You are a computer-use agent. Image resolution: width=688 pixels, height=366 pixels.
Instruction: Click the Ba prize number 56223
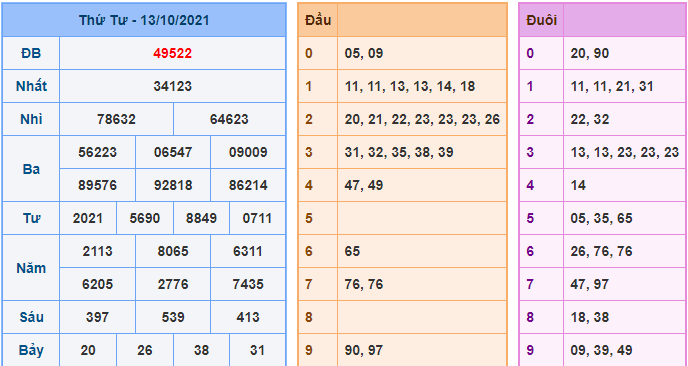coord(97,152)
